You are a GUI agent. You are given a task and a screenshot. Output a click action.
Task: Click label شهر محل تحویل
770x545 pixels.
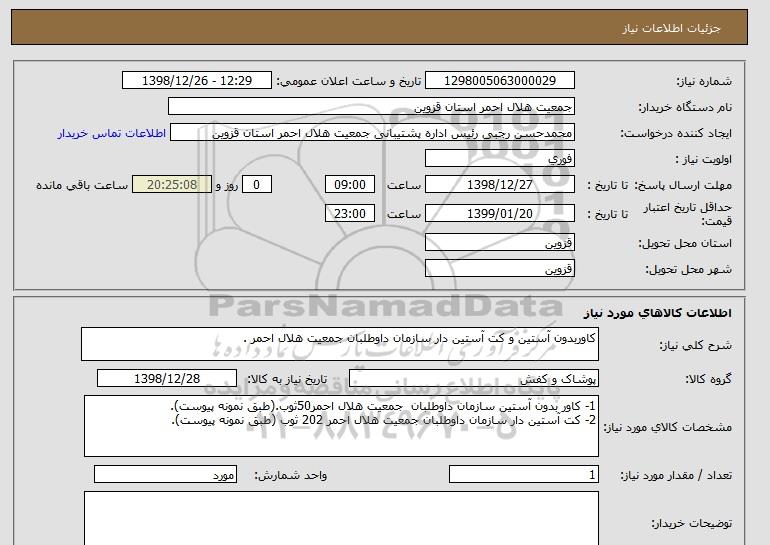pos(688,270)
